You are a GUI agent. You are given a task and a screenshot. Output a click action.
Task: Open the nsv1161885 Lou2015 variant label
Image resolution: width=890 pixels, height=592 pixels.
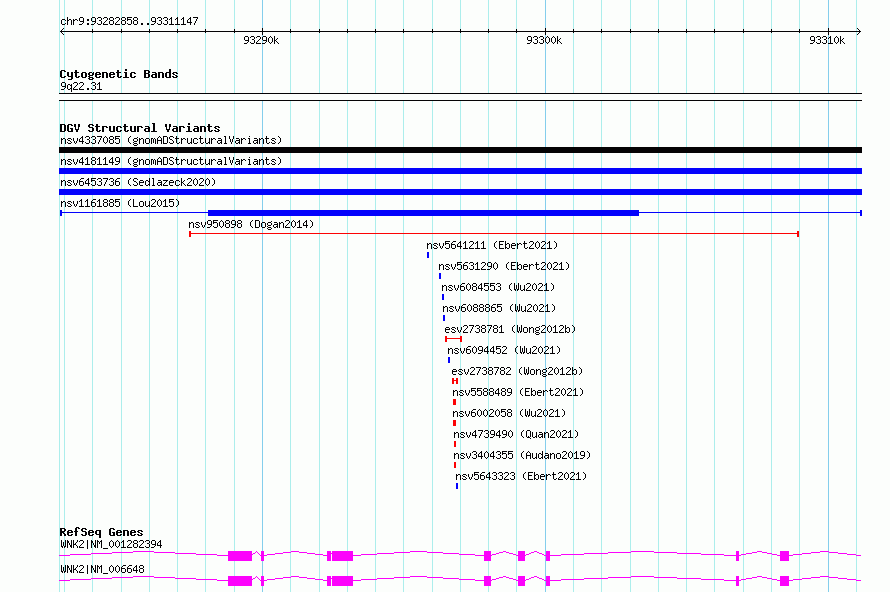[x=120, y=203]
